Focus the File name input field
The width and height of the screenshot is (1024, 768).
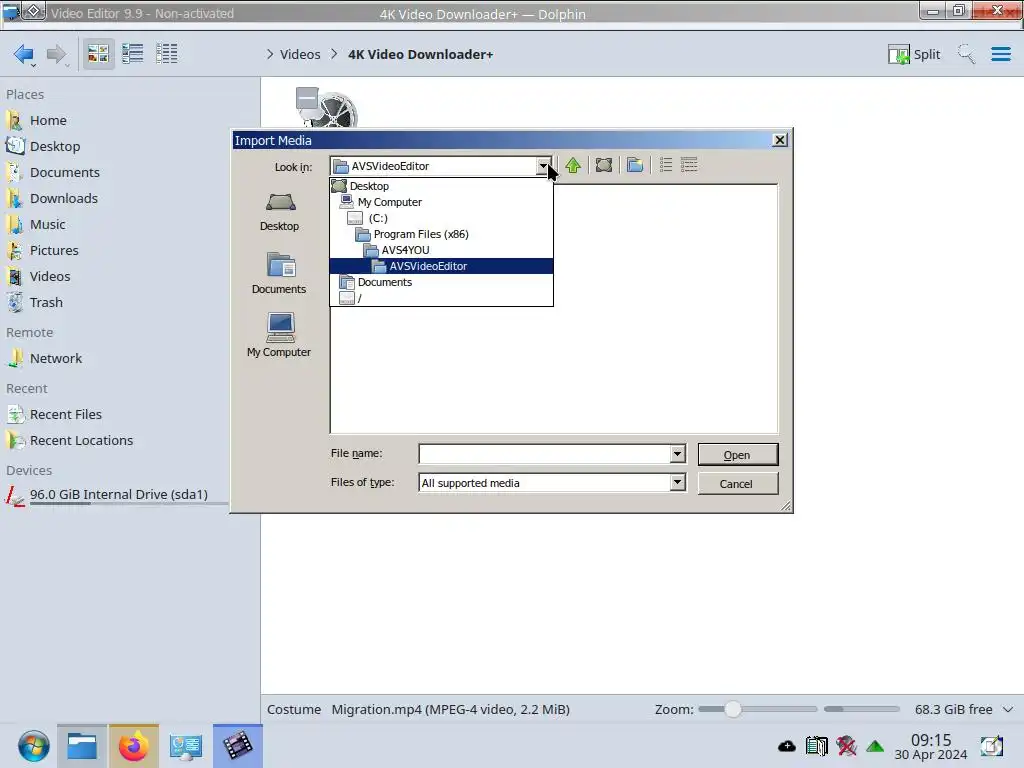[x=545, y=454]
